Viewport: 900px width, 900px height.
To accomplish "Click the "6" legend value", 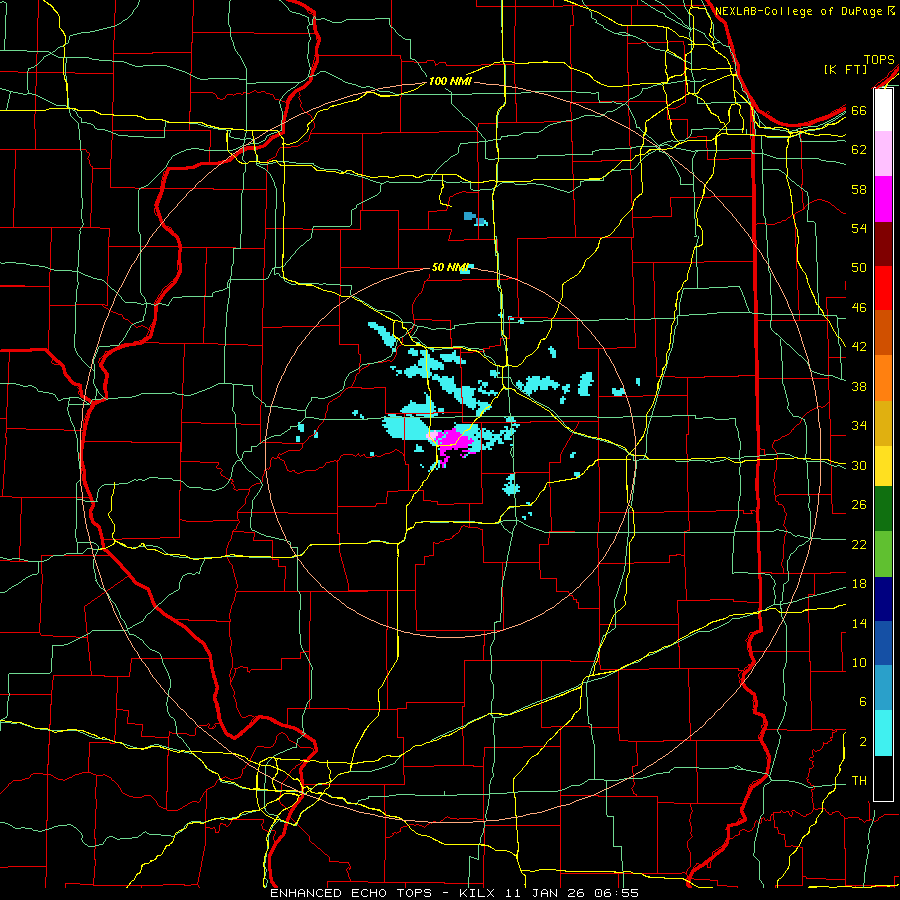I will pyautogui.click(x=862, y=702).
